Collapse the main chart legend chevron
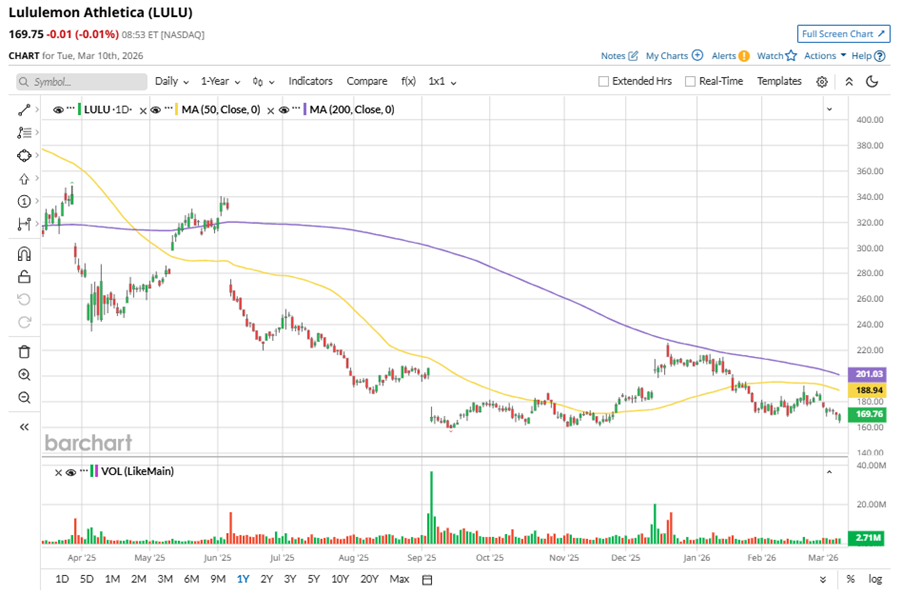Screen dimensions: 902x595 [829, 109]
